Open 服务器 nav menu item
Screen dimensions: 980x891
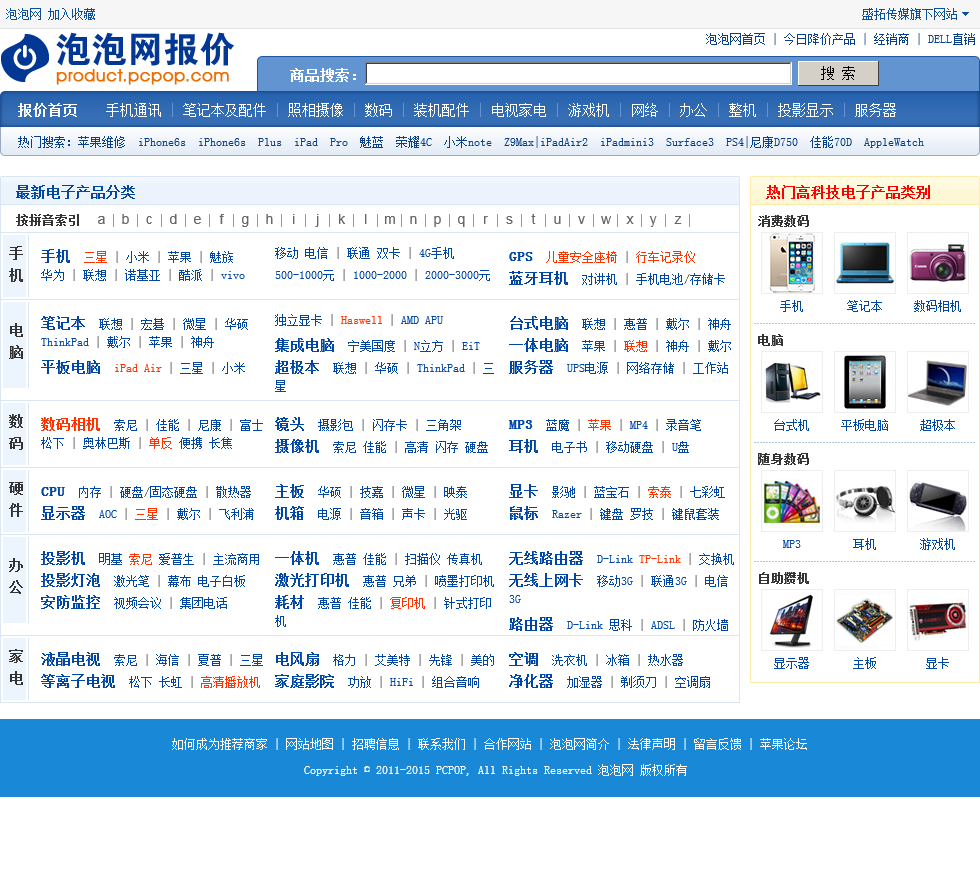(875, 111)
